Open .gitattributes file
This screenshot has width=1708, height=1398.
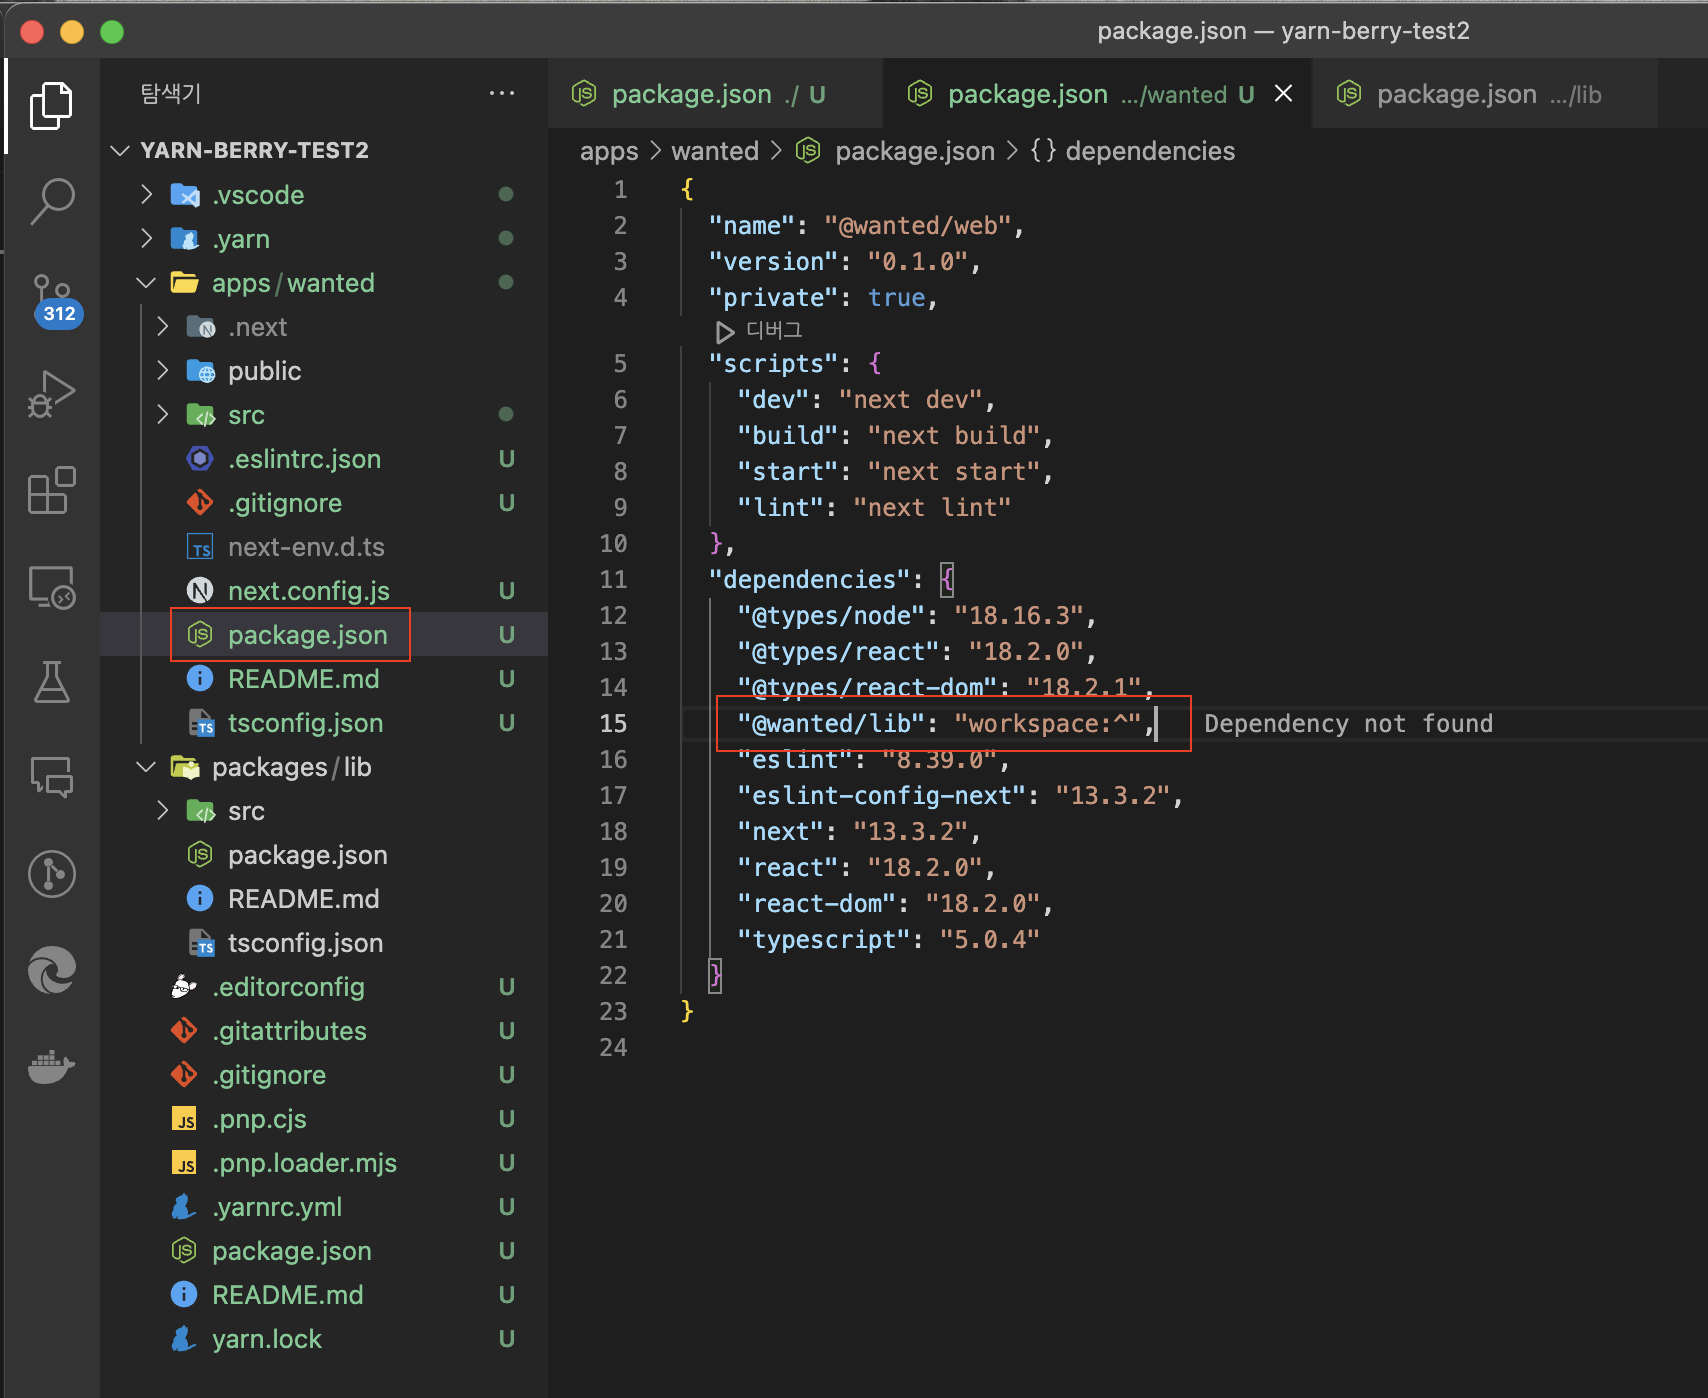pyautogui.click(x=324, y=1031)
